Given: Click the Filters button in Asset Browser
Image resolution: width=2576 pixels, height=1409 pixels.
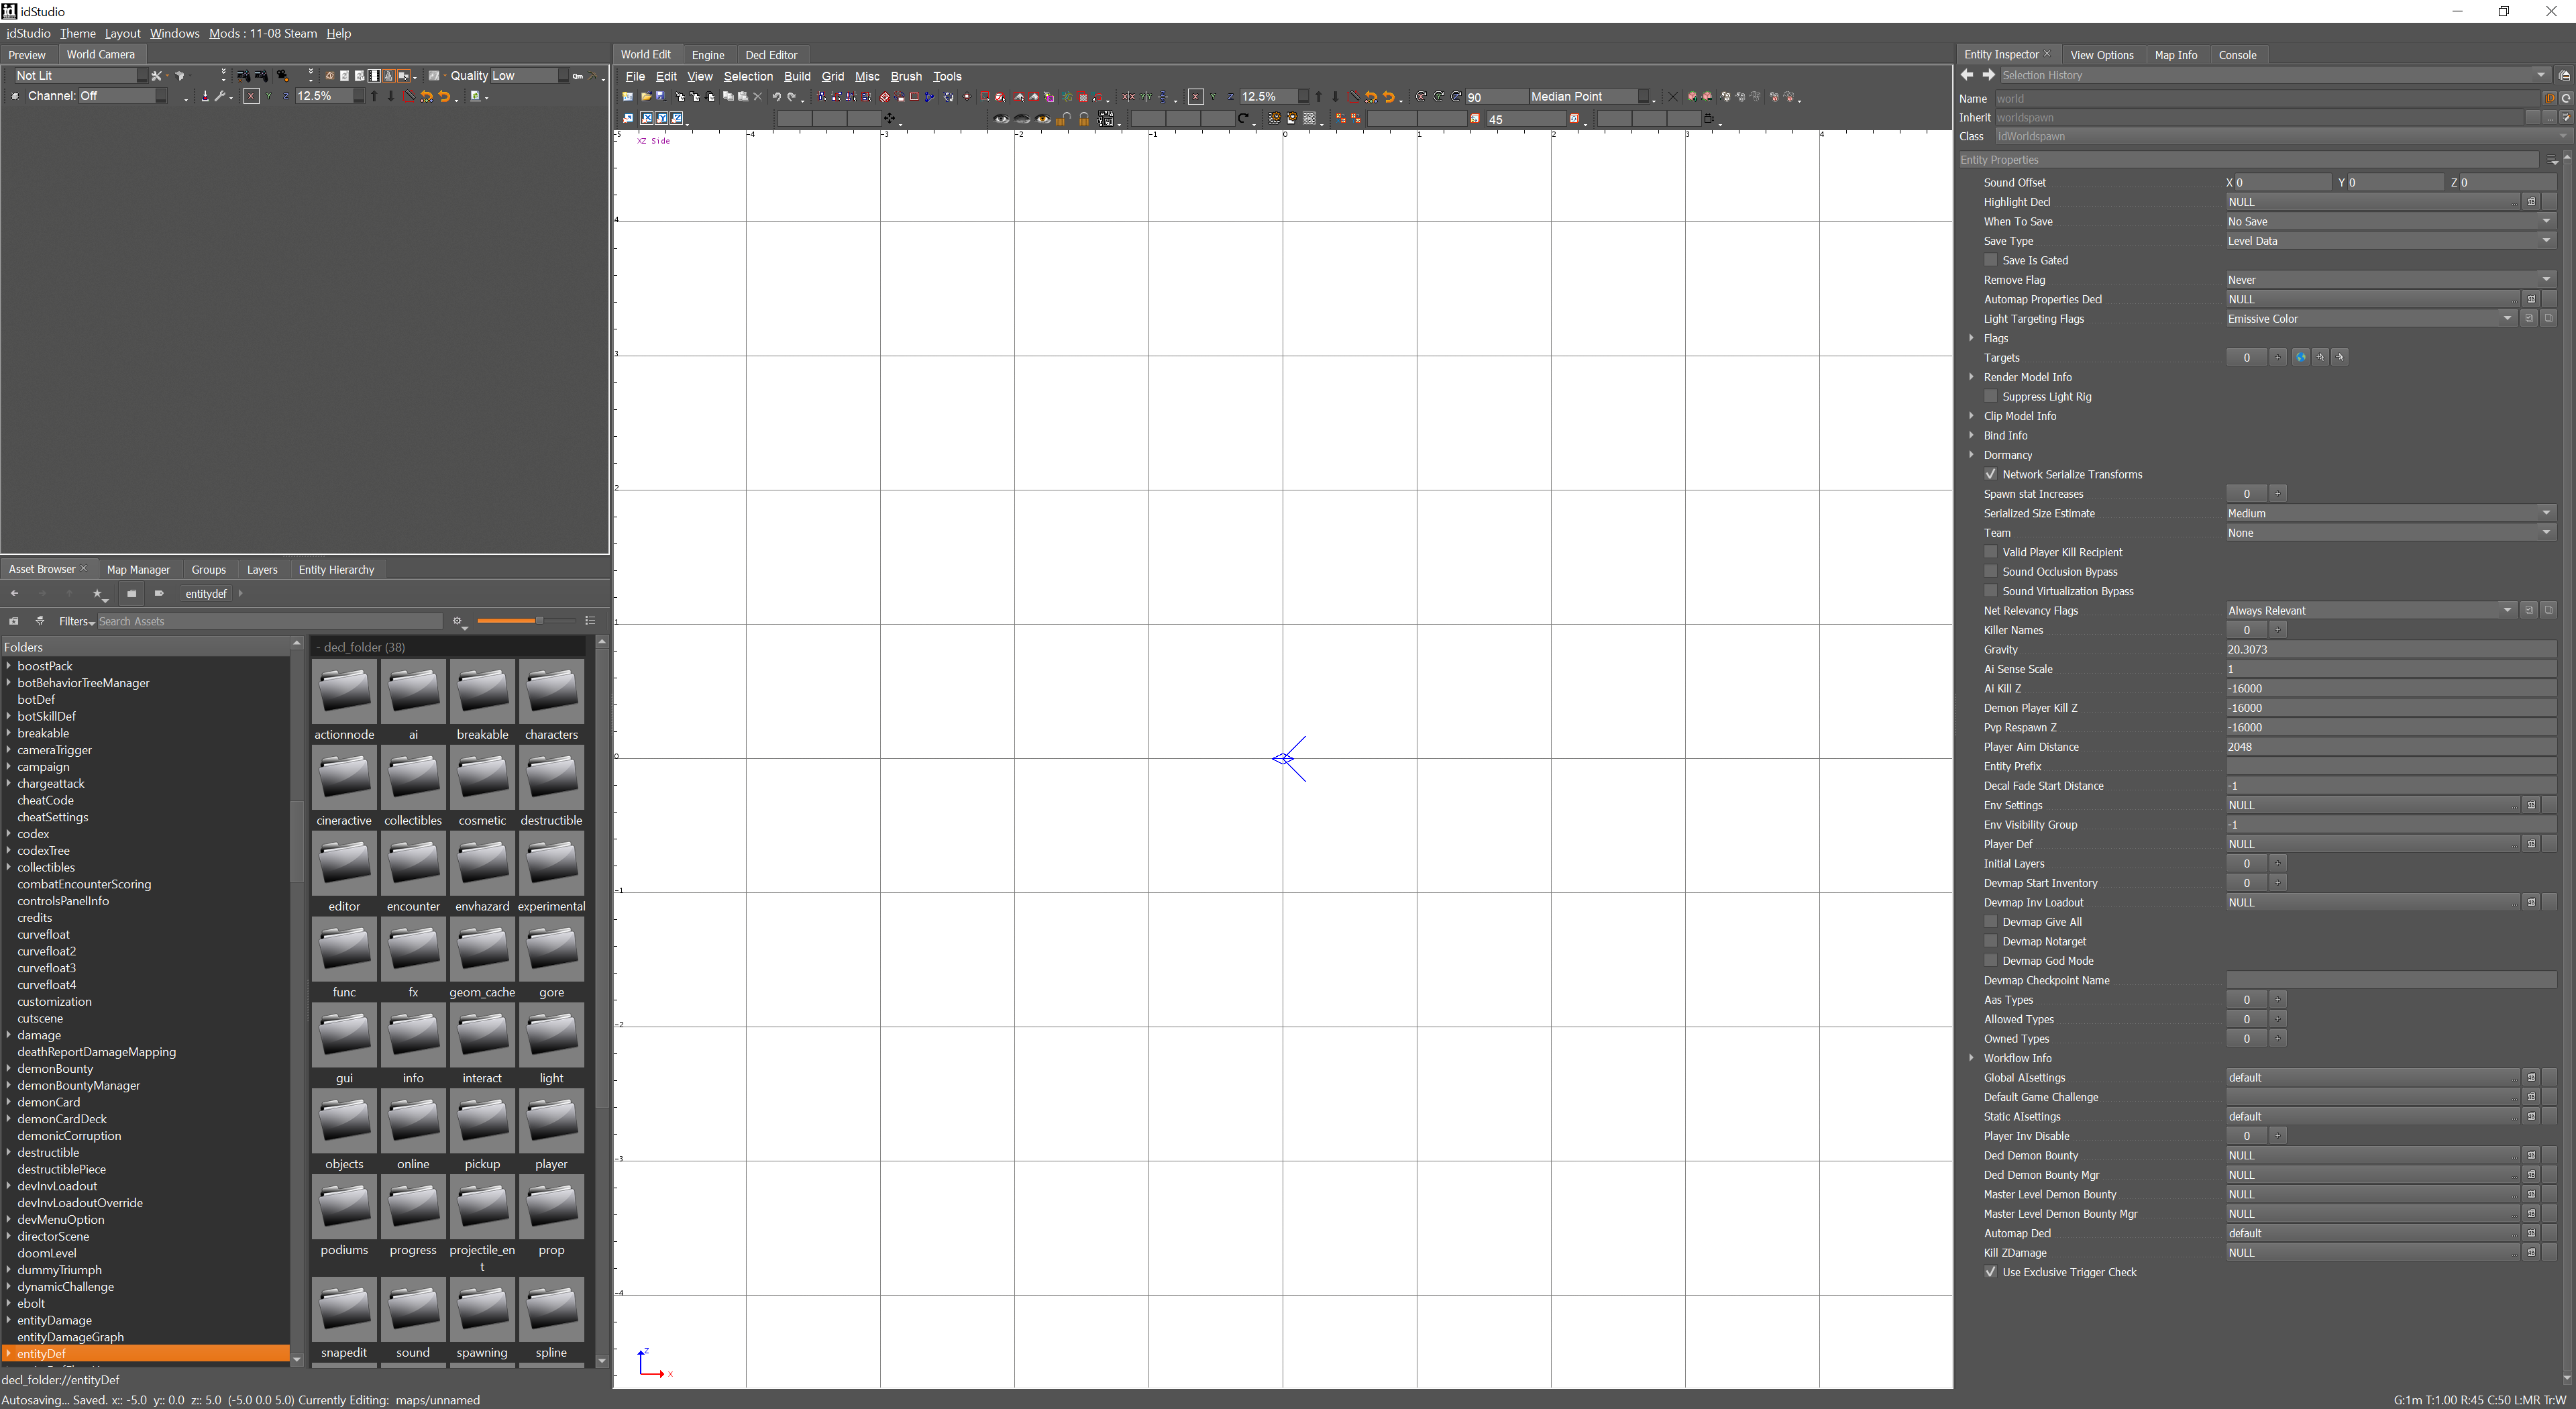Looking at the screenshot, I should [x=76, y=622].
